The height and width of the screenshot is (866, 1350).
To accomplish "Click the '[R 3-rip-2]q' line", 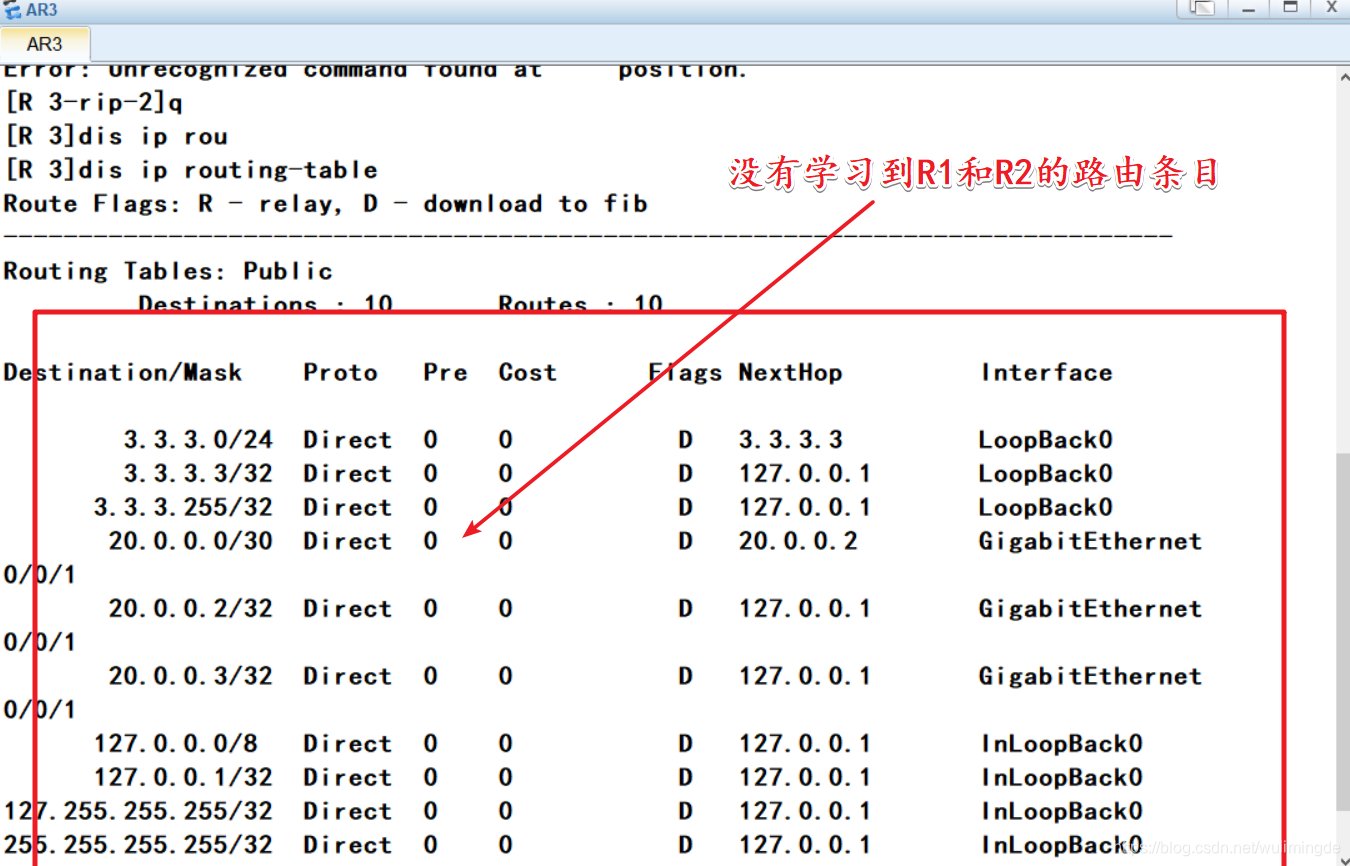I will pos(93,102).
